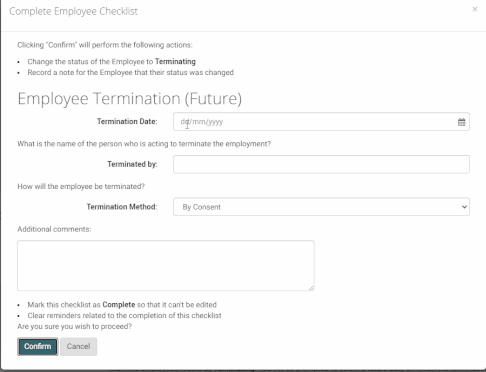Click inside the Additional comments text area
Screen dimensions: 486x372
click(x=166, y=266)
